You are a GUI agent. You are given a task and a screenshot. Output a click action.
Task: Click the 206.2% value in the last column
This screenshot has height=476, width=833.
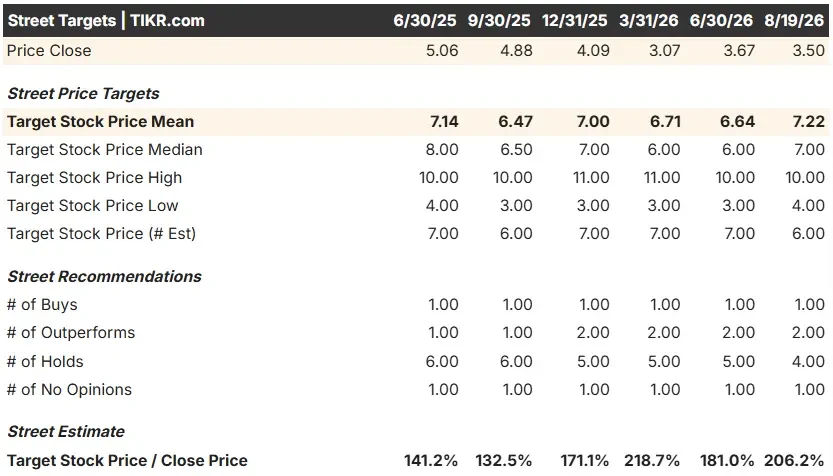tap(794, 461)
